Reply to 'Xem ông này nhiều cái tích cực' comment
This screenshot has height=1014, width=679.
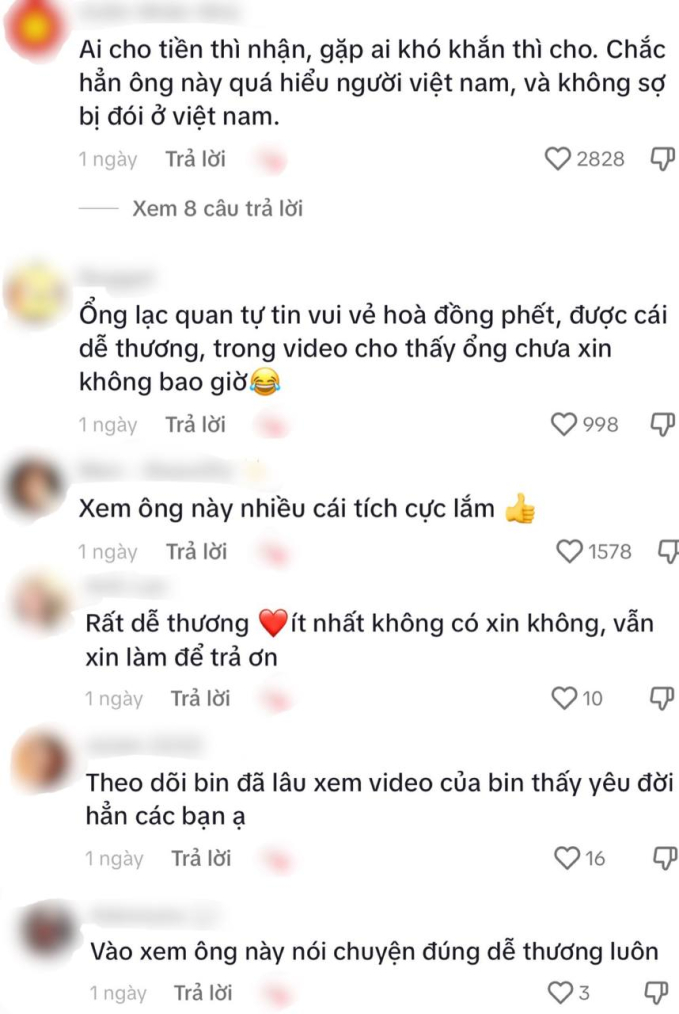click(x=197, y=551)
